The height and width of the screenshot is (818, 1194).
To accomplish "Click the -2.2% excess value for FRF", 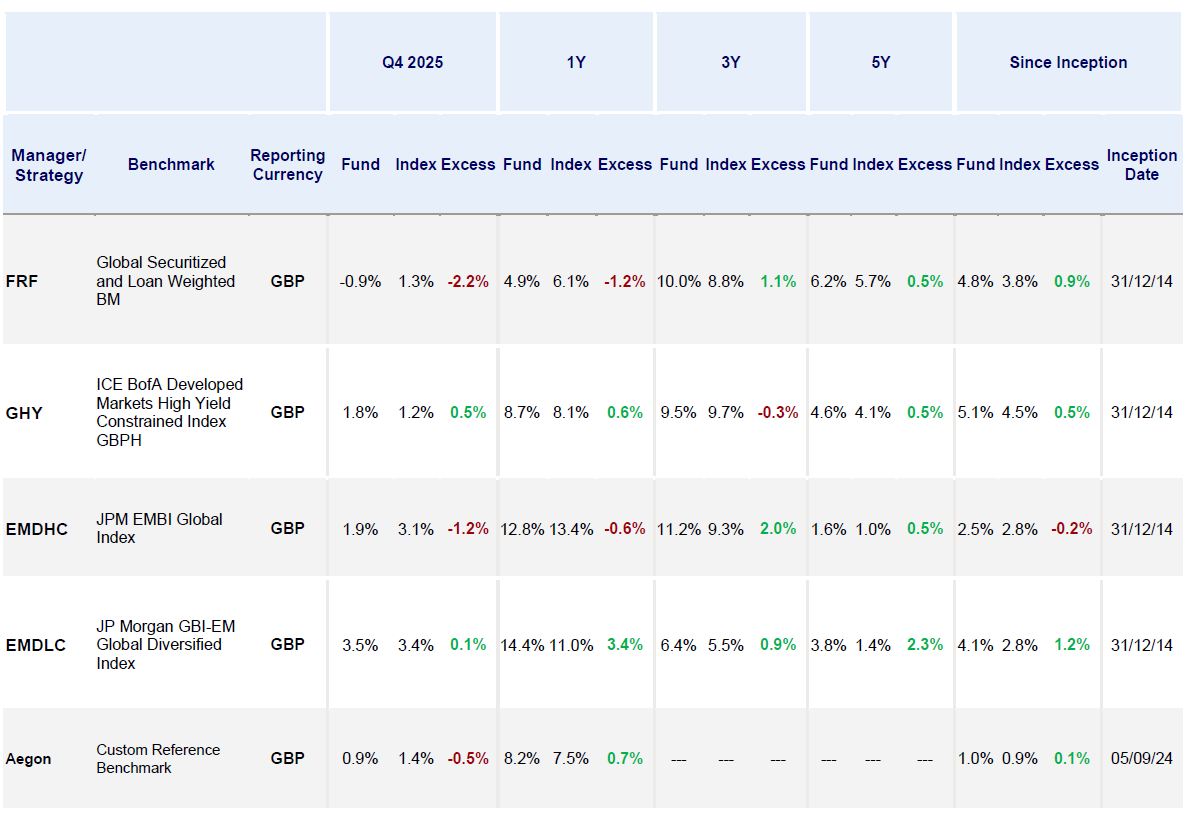I will (x=466, y=282).
